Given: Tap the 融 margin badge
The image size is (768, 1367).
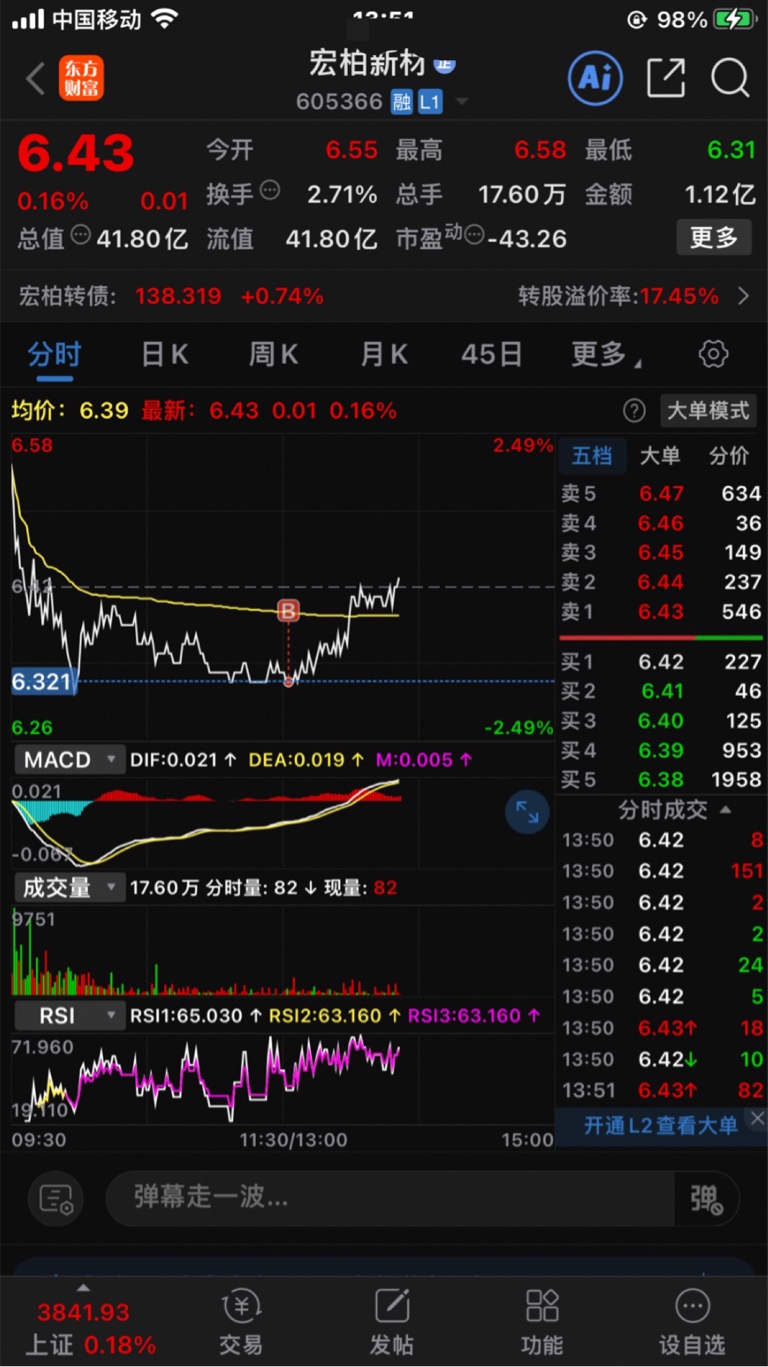Looking at the screenshot, I should 401,102.
